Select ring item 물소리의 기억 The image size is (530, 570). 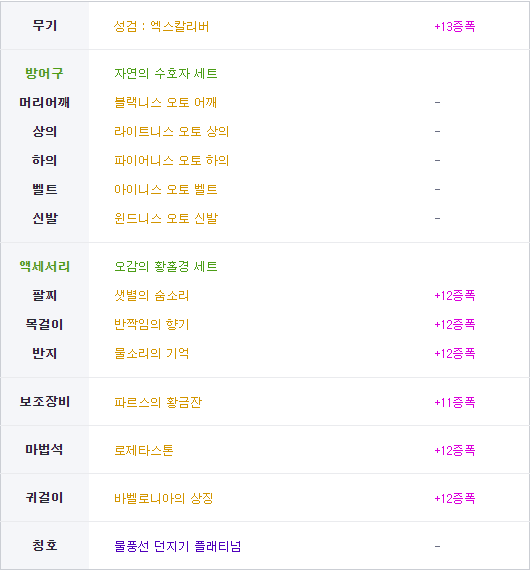coord(152,353)
